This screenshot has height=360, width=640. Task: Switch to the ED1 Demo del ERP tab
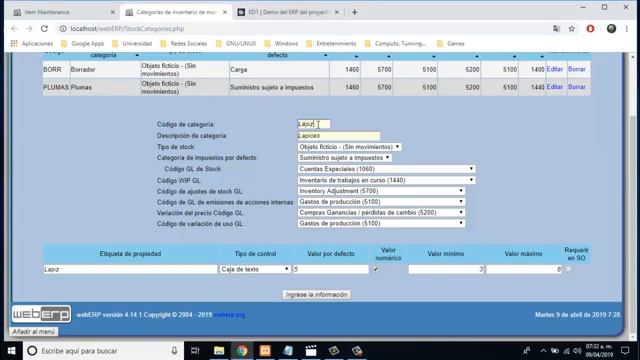tap(288, 12)
